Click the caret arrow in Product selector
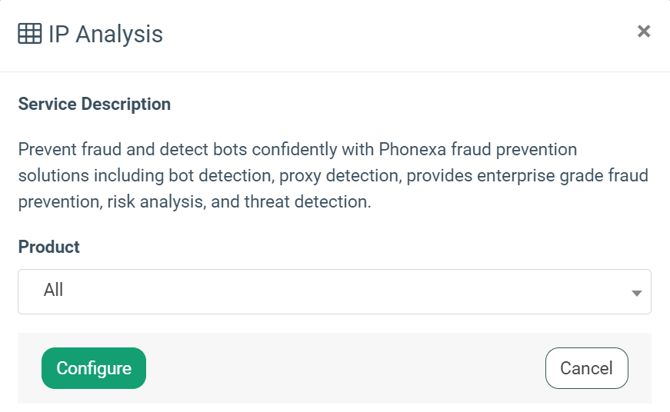 (636, 293)
